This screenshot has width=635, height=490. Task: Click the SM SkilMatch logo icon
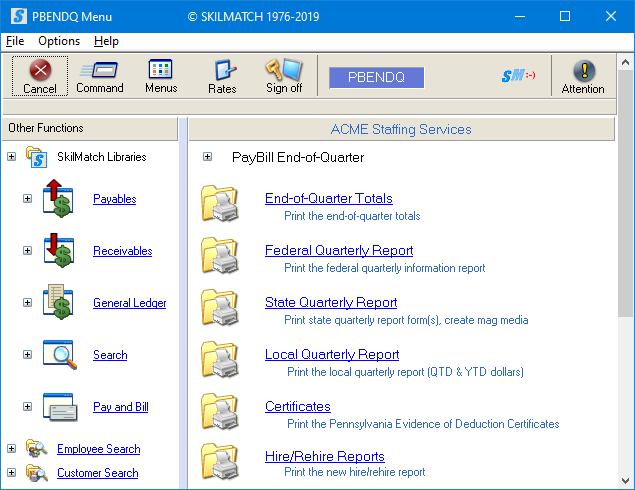518,75
